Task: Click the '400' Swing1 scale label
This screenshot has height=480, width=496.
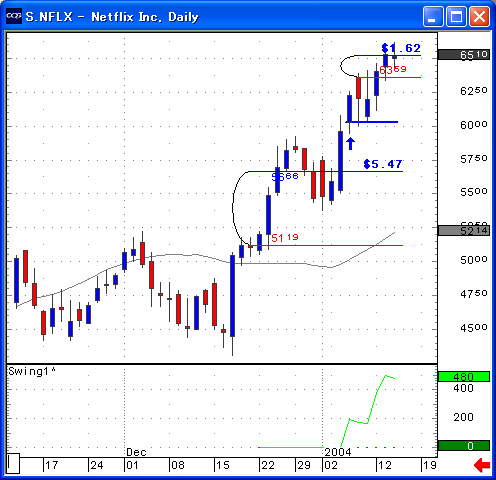Action: (x=463, y=388)
